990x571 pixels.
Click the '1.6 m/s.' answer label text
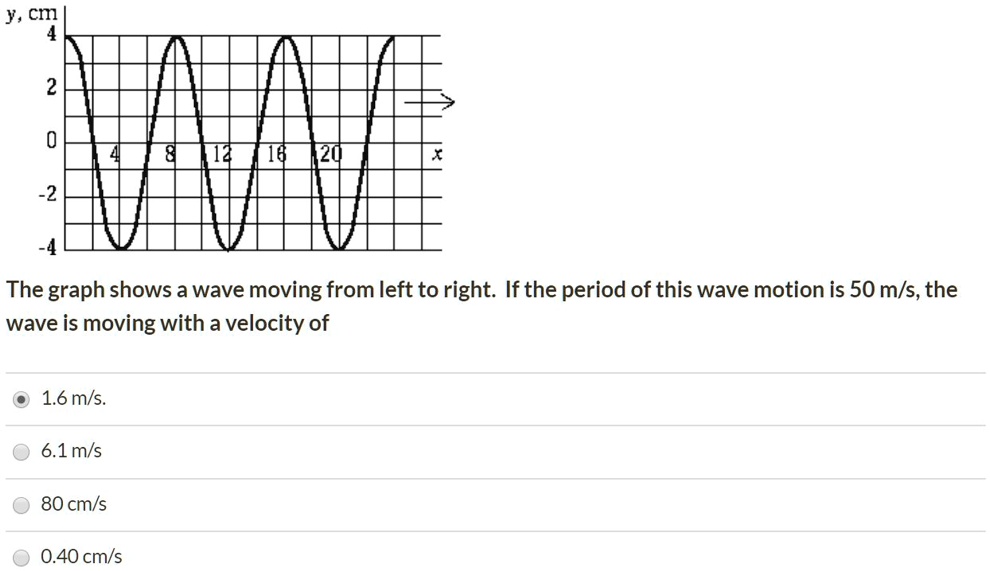tap(73, 398)
